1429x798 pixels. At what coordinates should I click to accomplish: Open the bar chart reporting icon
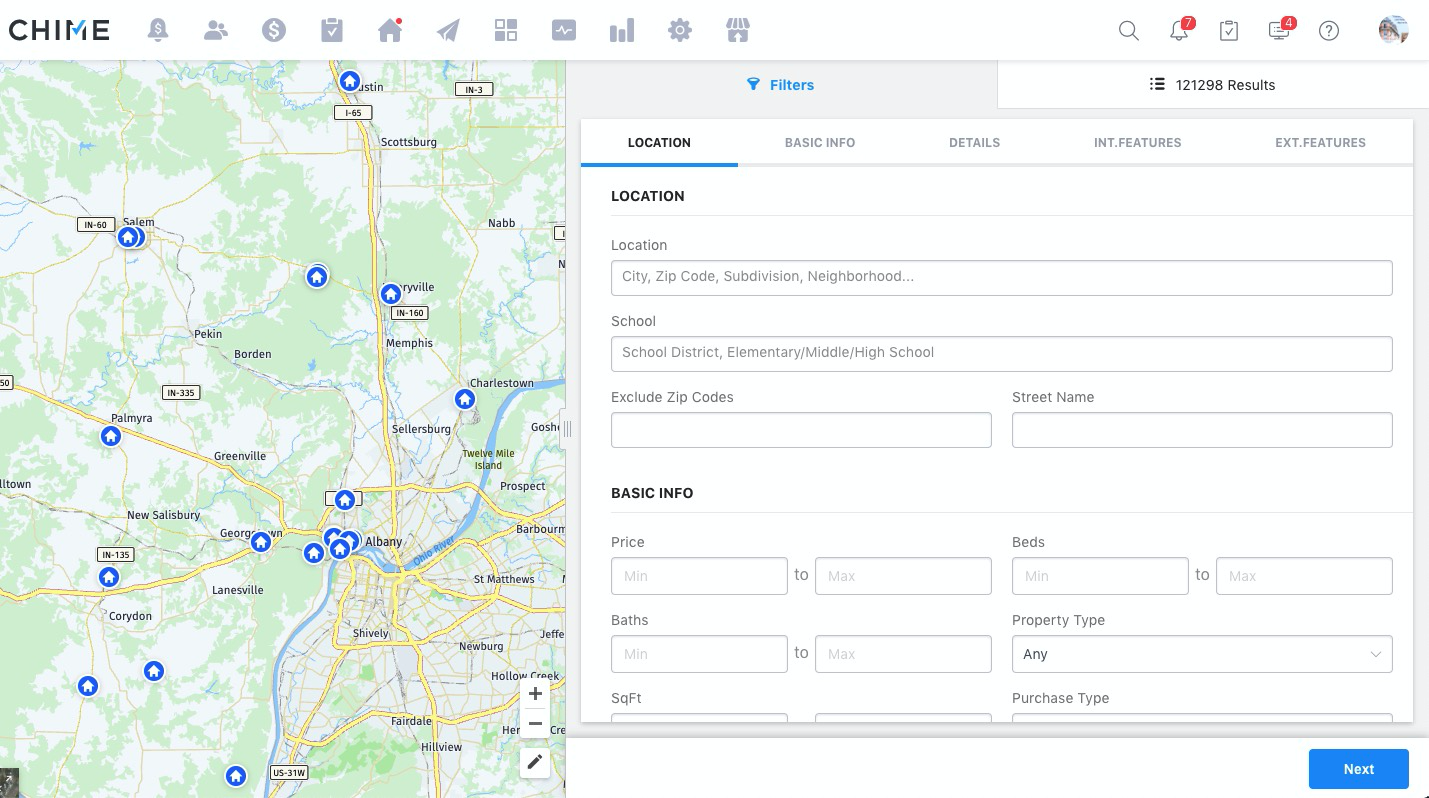point(622,30)
